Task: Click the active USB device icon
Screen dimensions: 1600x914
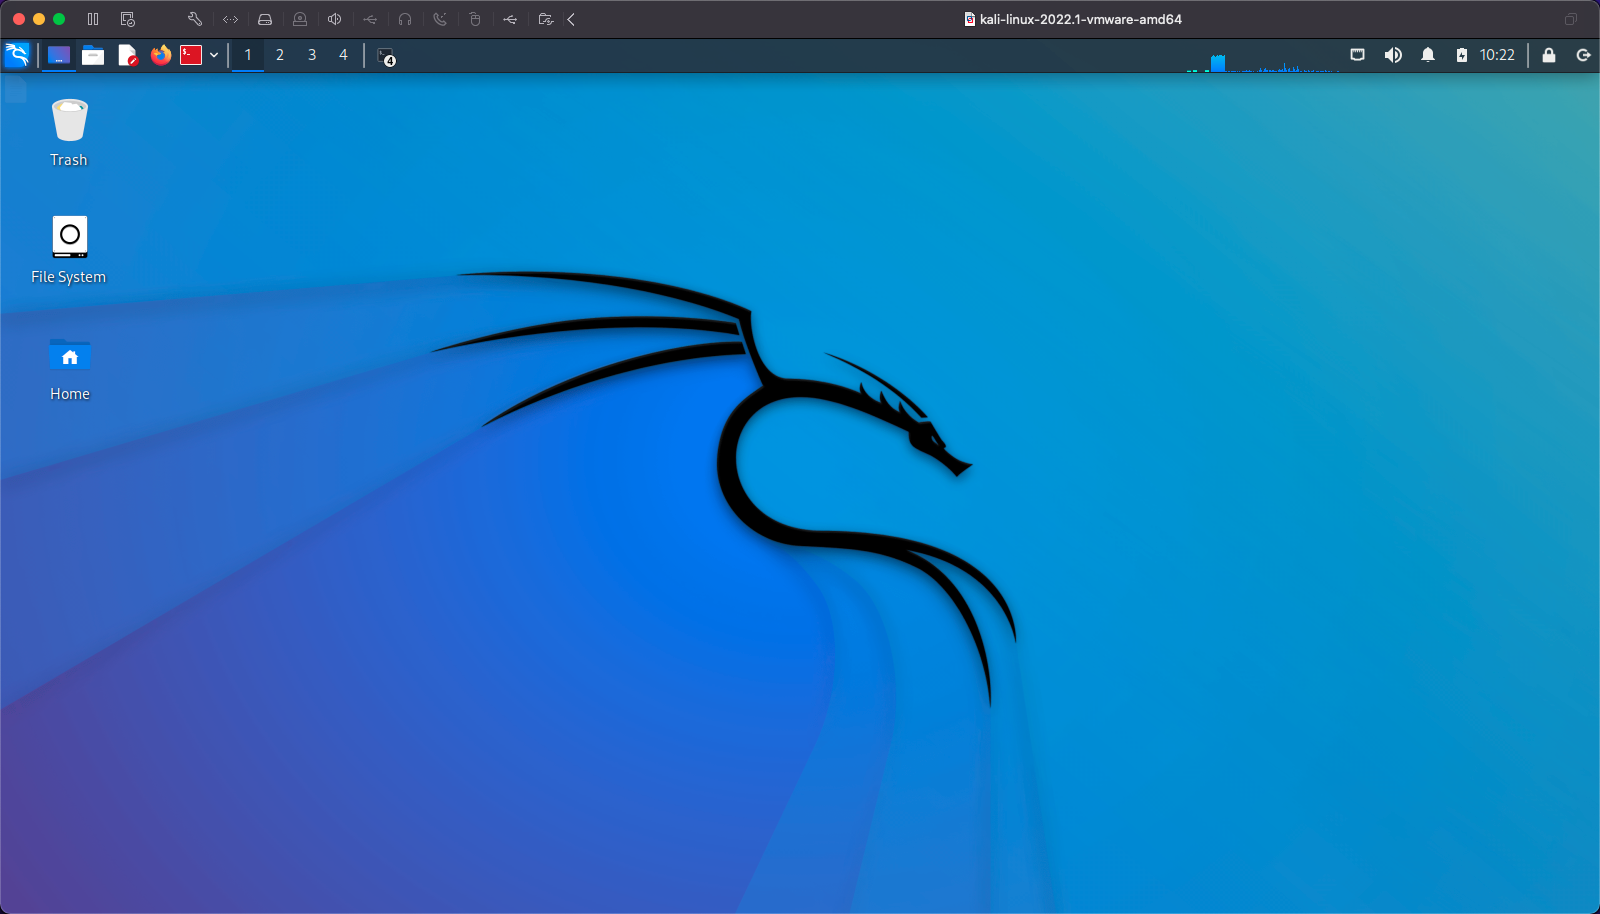Action: pos(510,19)
